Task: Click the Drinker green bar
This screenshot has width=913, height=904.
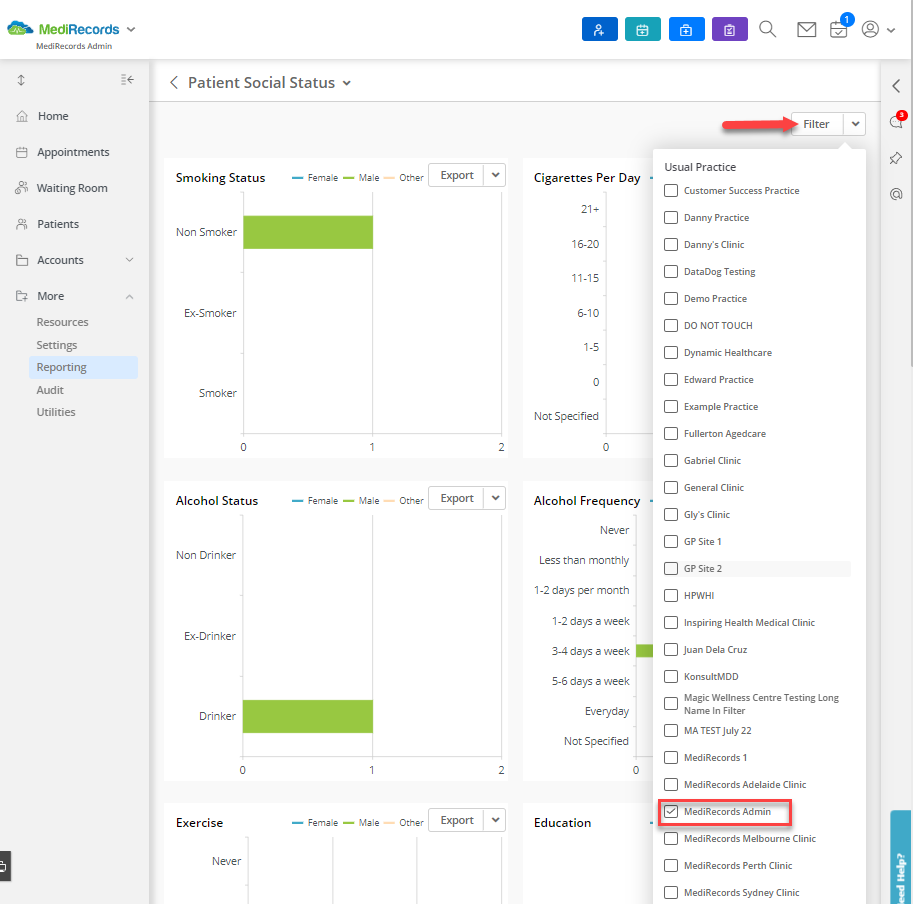Action: coord(308,717)
